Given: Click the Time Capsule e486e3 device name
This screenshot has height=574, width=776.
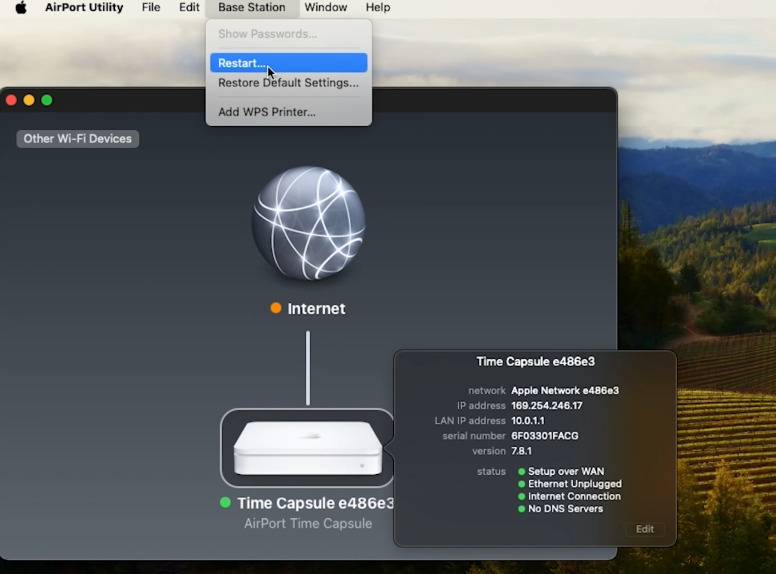Looking at the screenshot, I should [x=316, y=503].
